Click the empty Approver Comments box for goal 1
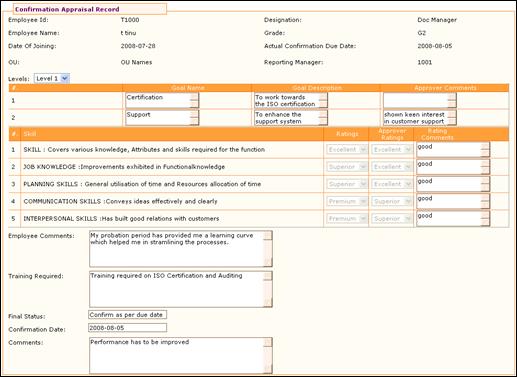The width and height of the screenshot is (517, 377). click(x=420, y=100)
